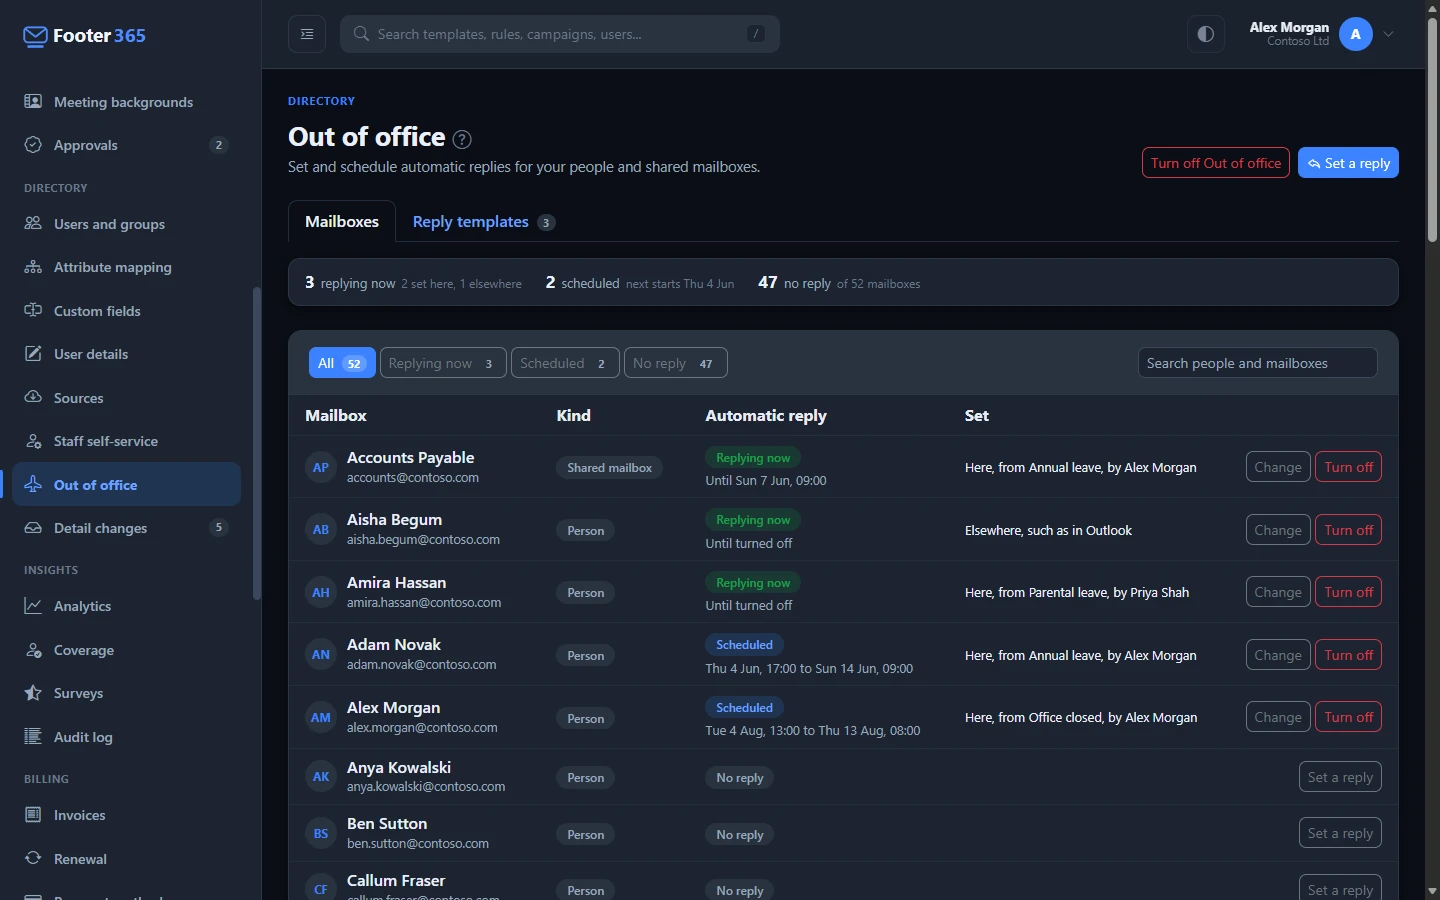Click the Shared mailbox kind tag
The width and height of the screenshot is (1440, 900).
[609, 468]
